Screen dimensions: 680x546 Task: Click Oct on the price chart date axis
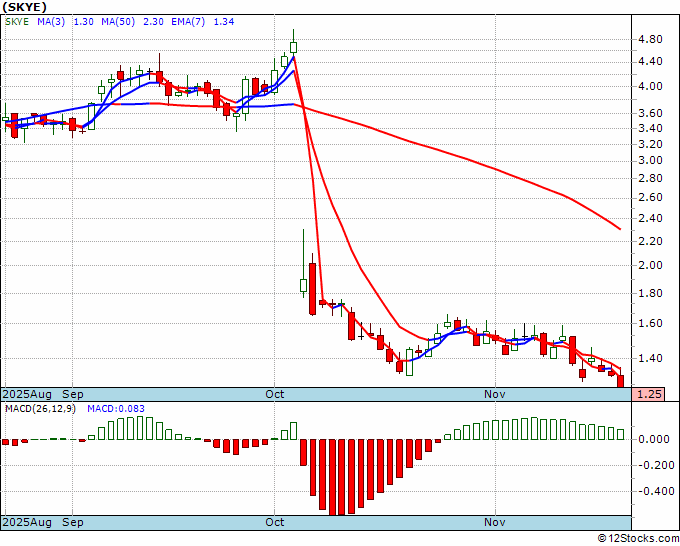[275, 394]
